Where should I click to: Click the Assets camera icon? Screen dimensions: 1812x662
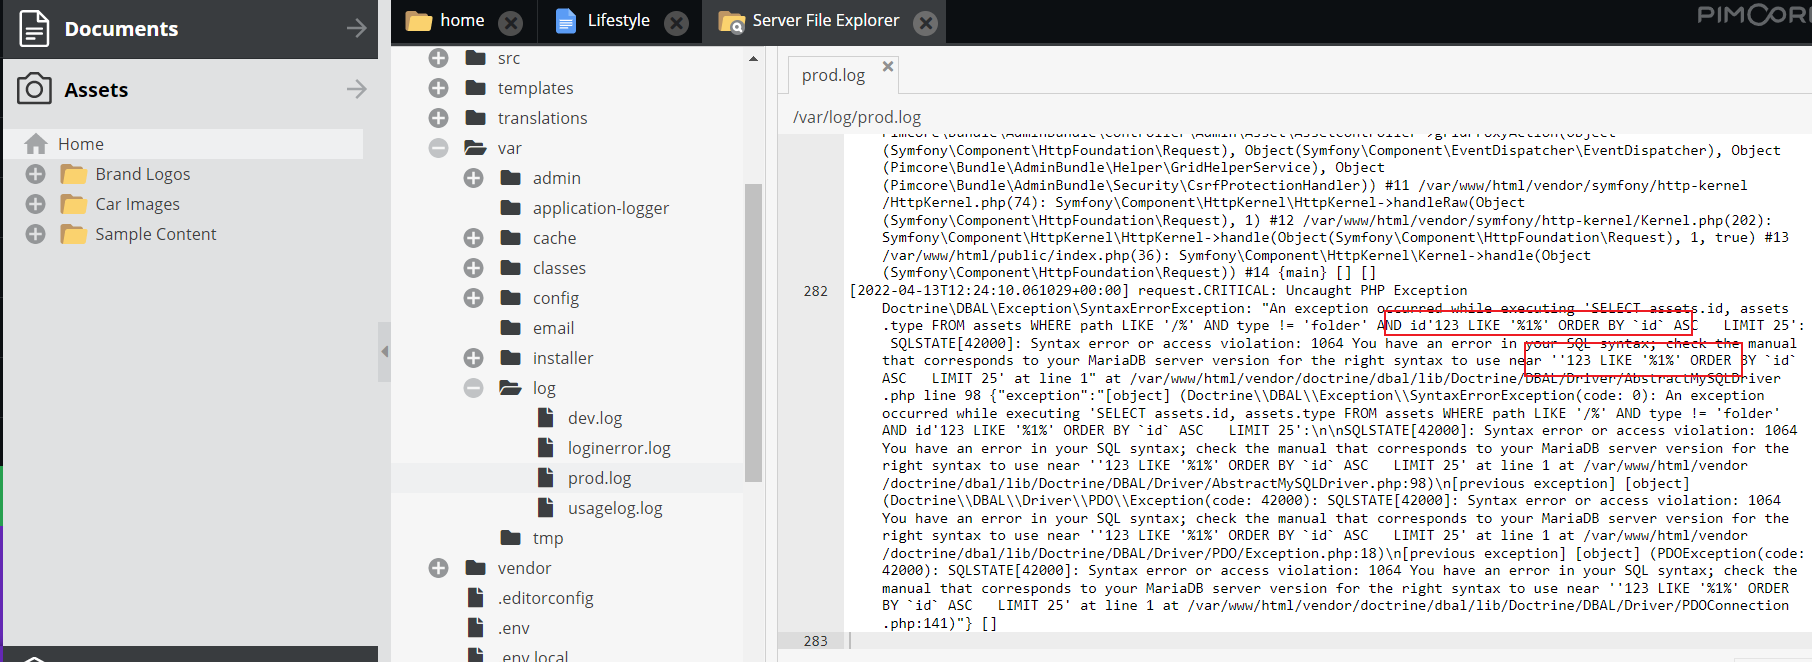34,89
